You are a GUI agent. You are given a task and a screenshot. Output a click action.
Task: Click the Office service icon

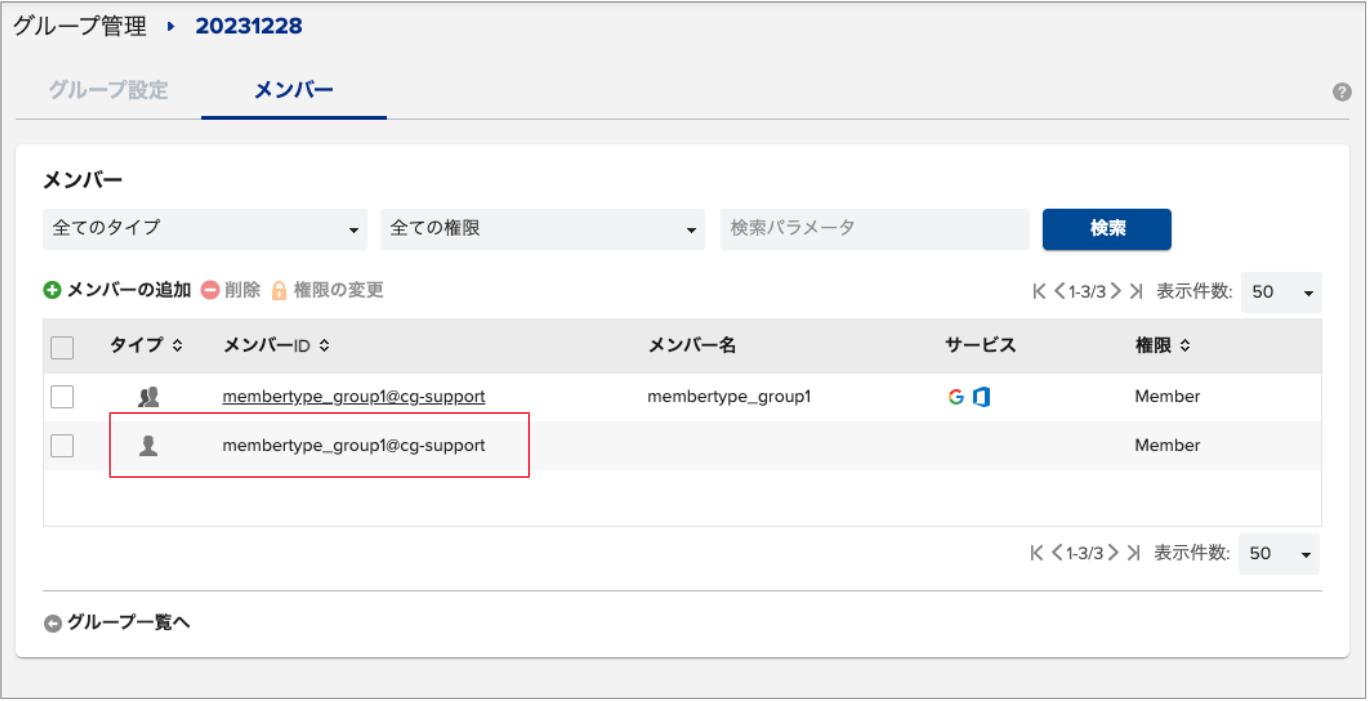pyautogui.click(x=981, y=397)
